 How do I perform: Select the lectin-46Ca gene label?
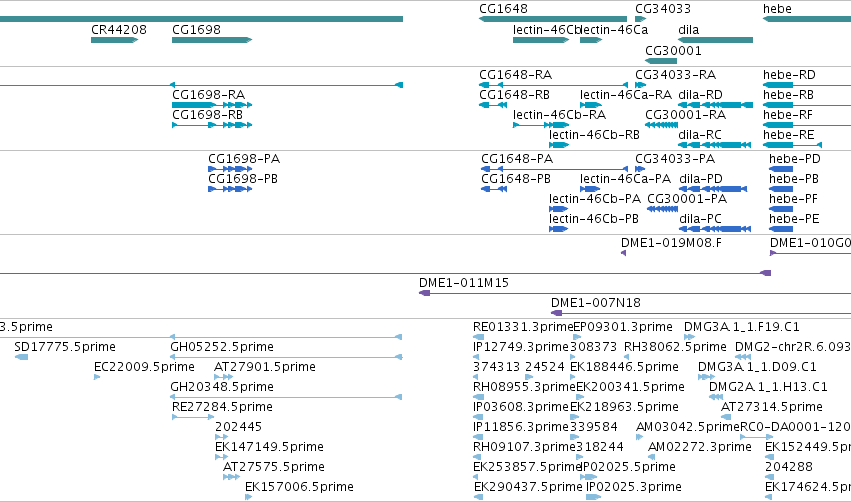click(x=614, y=30)
